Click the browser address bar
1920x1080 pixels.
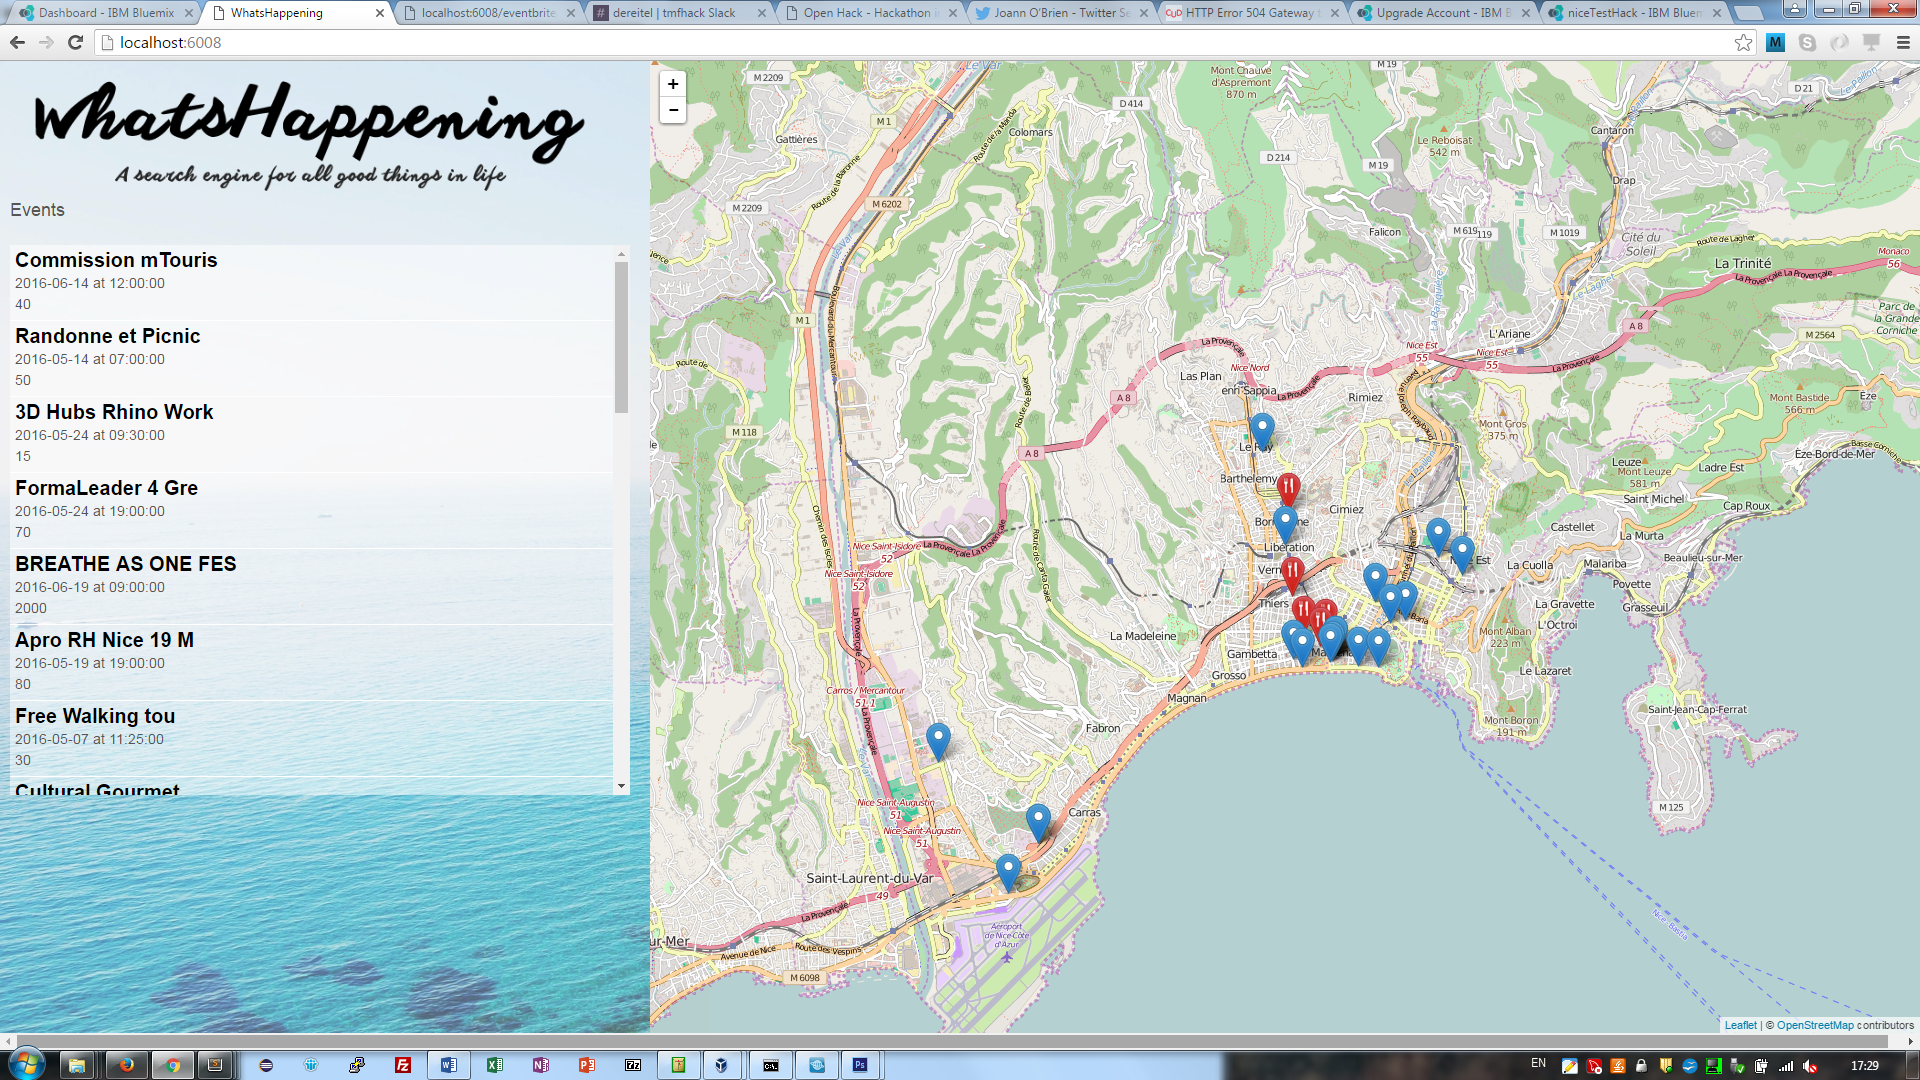(x=900, y=42)
